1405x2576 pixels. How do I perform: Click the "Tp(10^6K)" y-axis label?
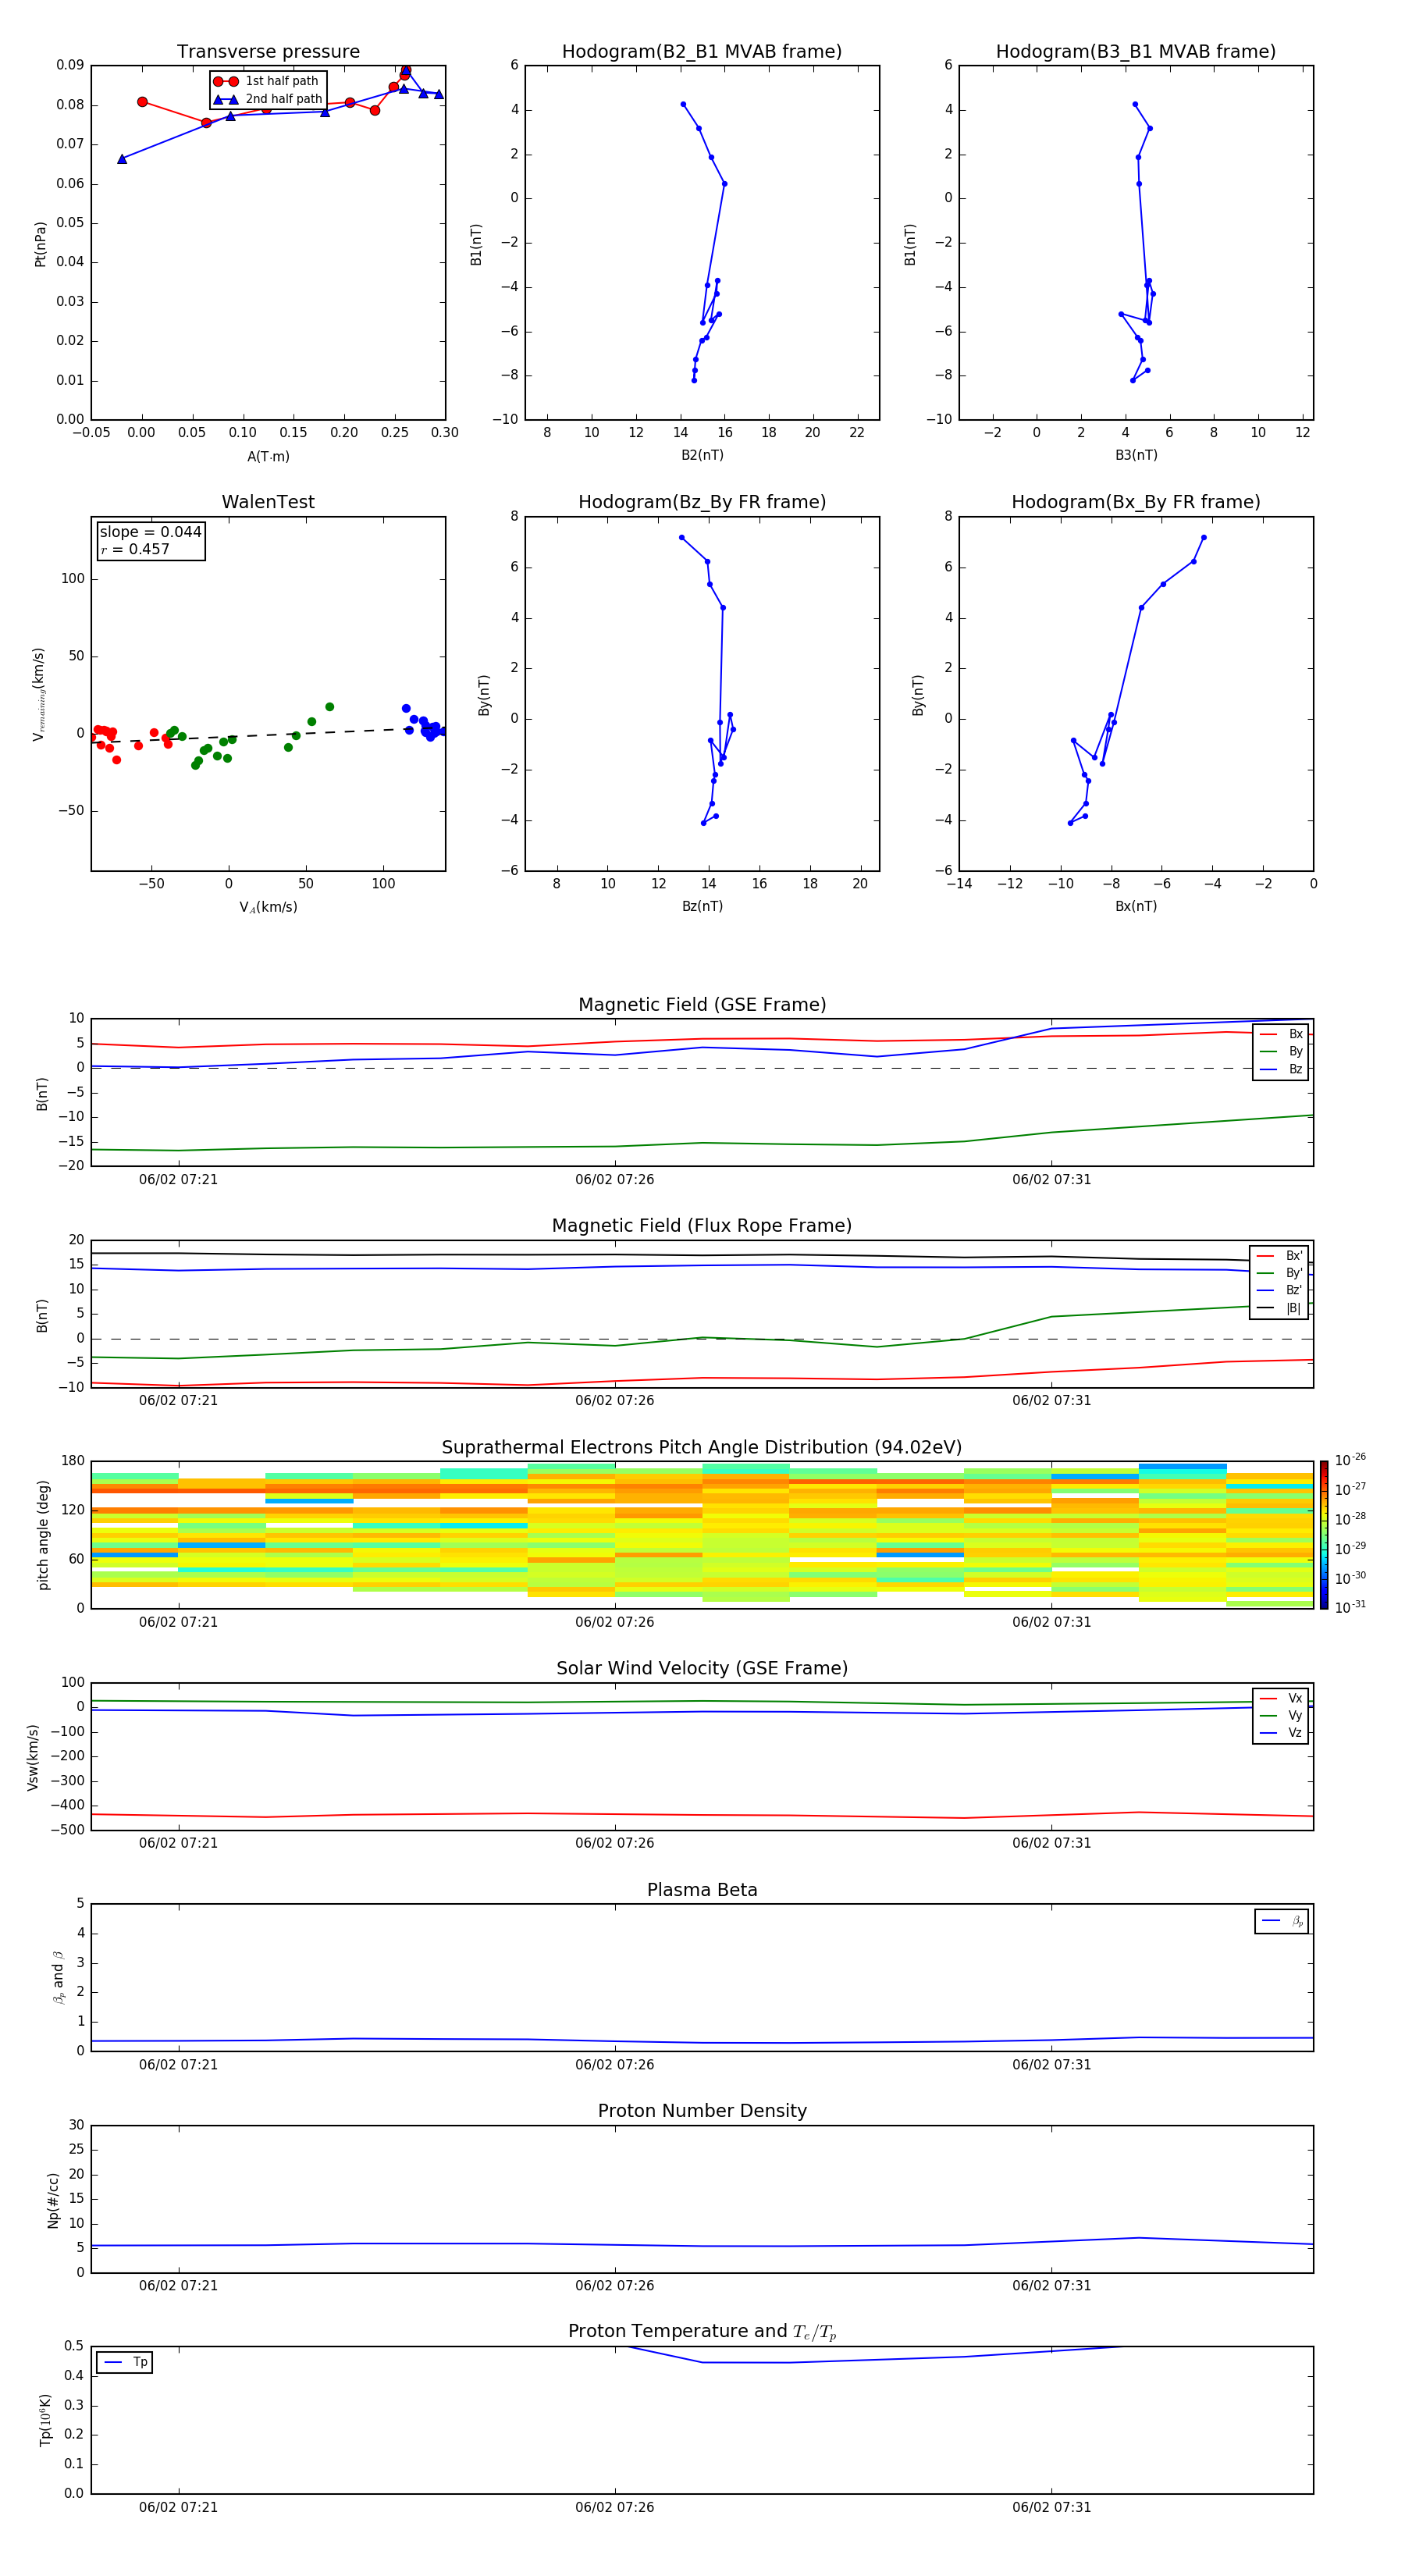[x=45, y=2420]
